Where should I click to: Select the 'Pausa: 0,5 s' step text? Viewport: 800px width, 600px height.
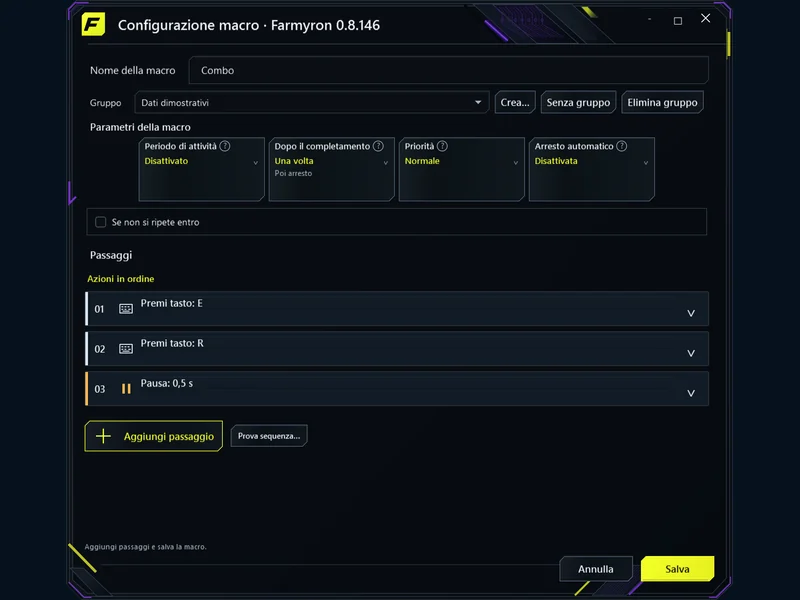pos(167,383)
